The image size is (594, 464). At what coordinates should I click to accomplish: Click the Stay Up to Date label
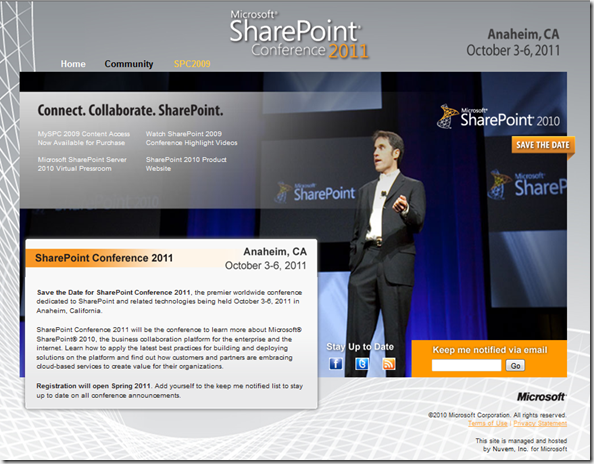[360, 347]
